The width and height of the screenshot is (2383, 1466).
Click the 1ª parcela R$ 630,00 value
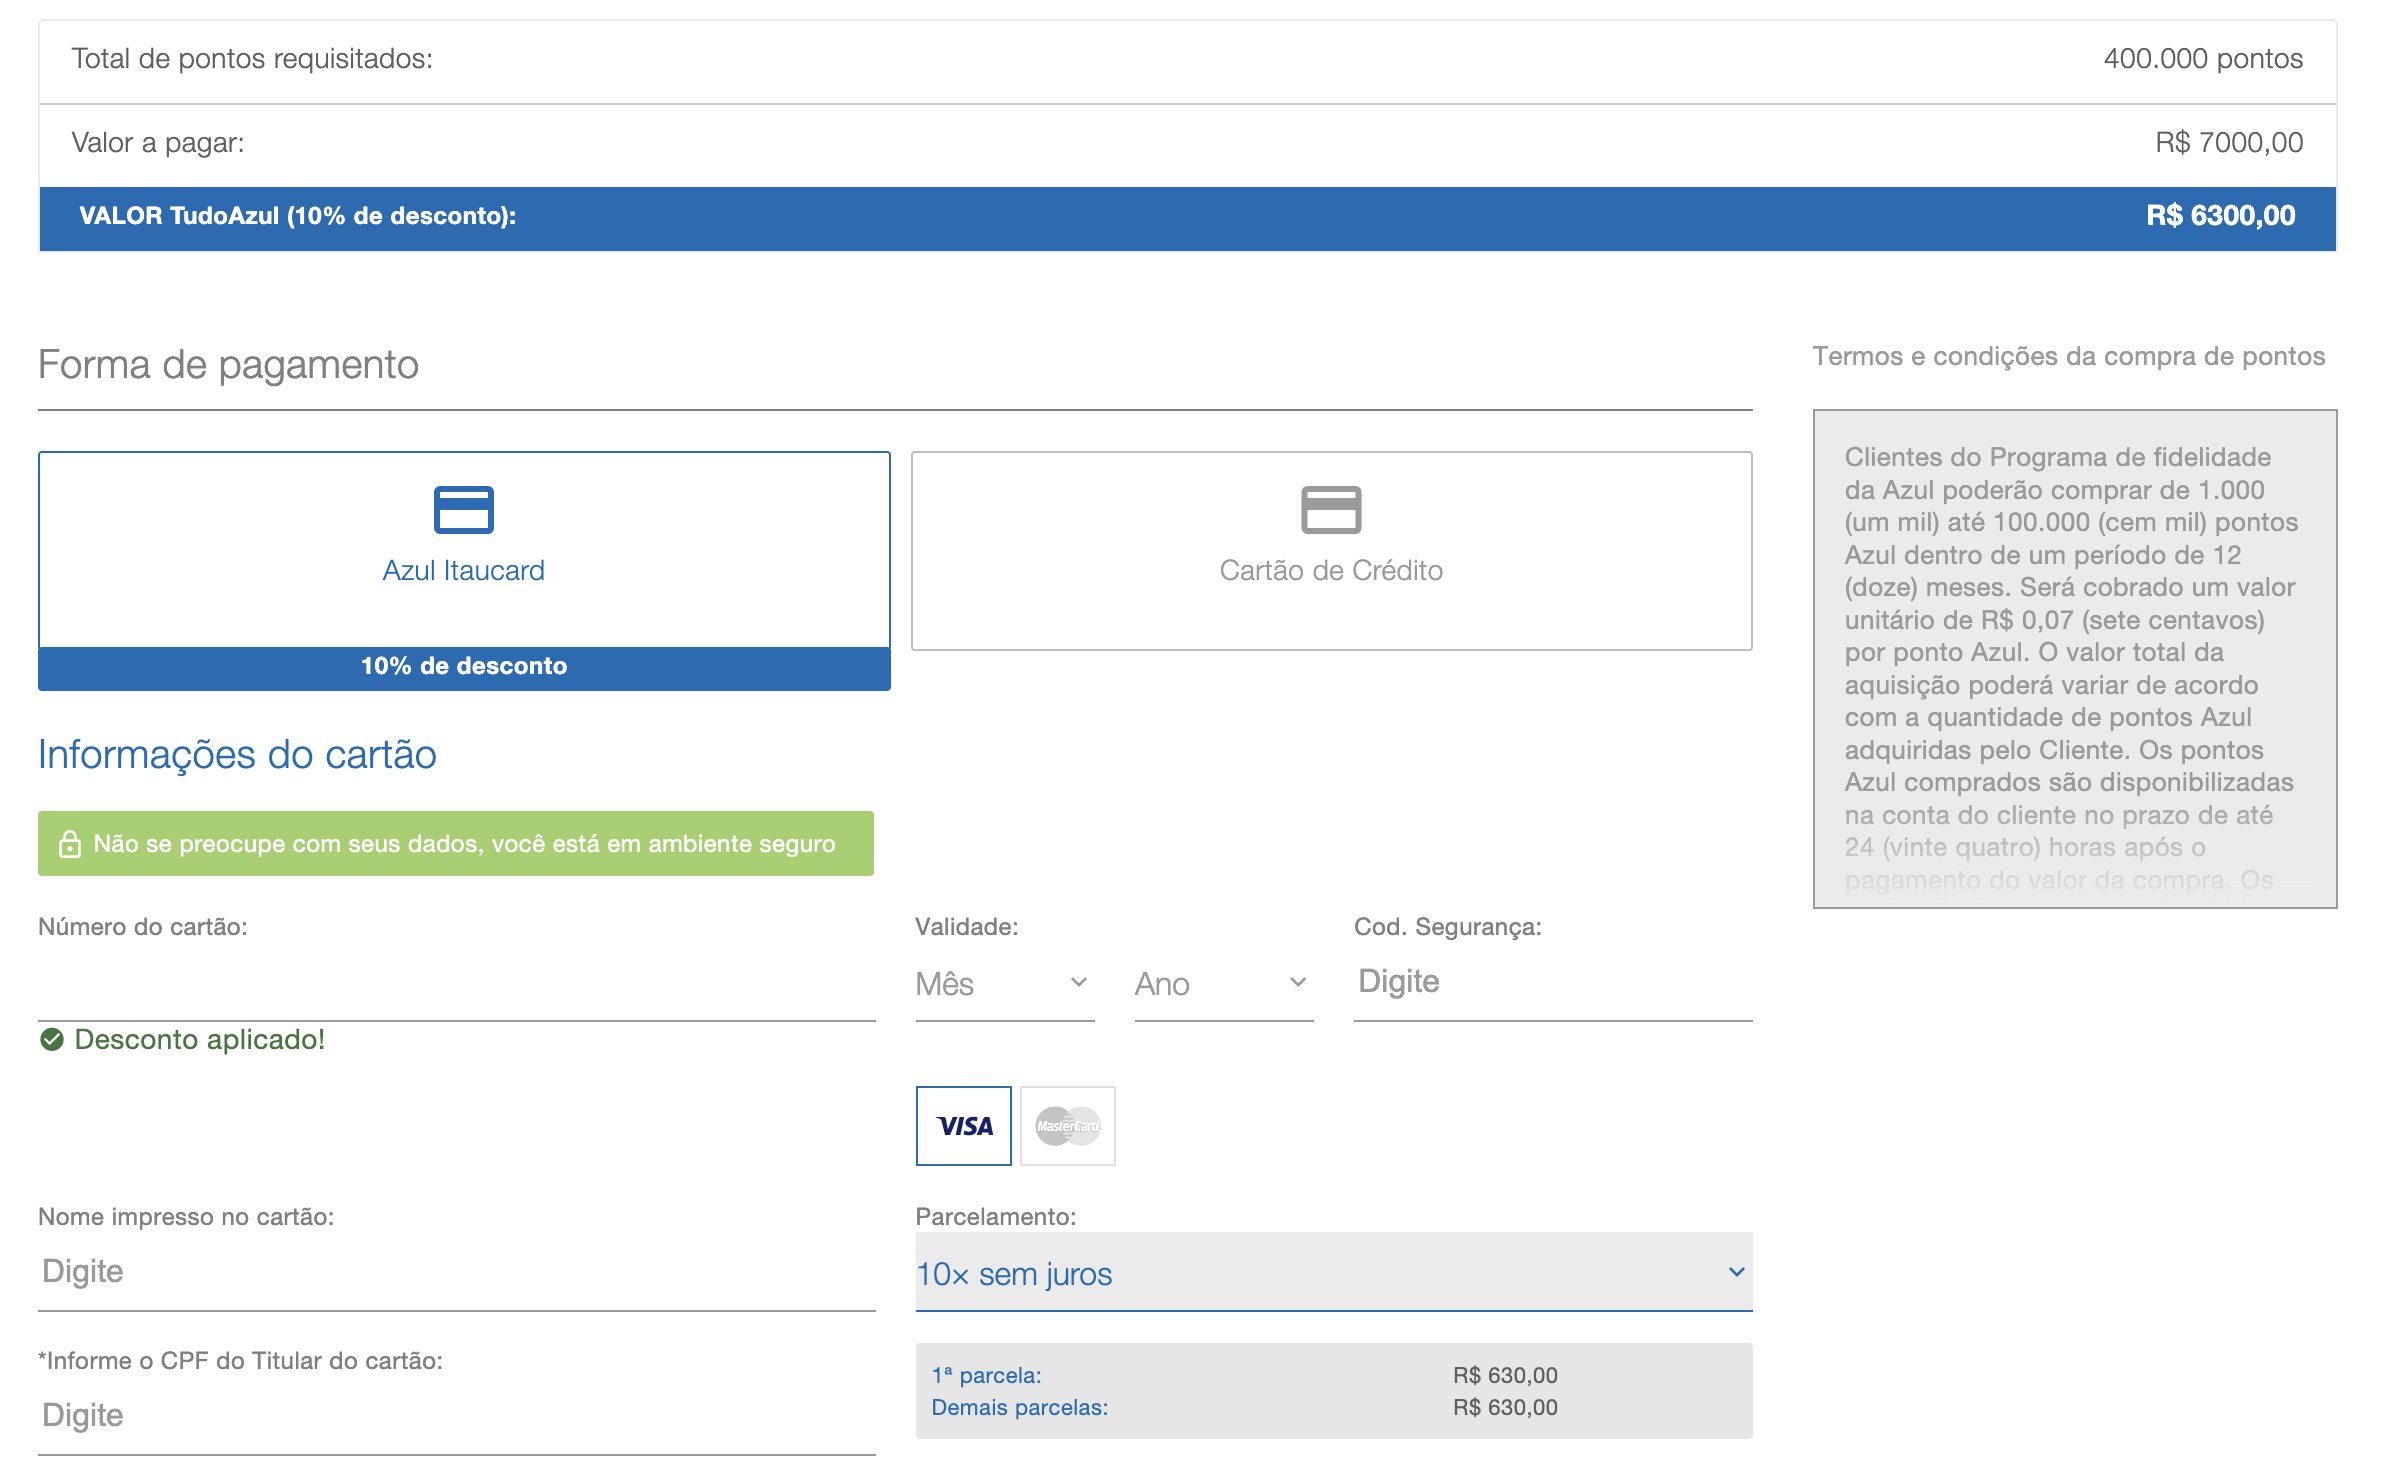coord(1505,1376)
